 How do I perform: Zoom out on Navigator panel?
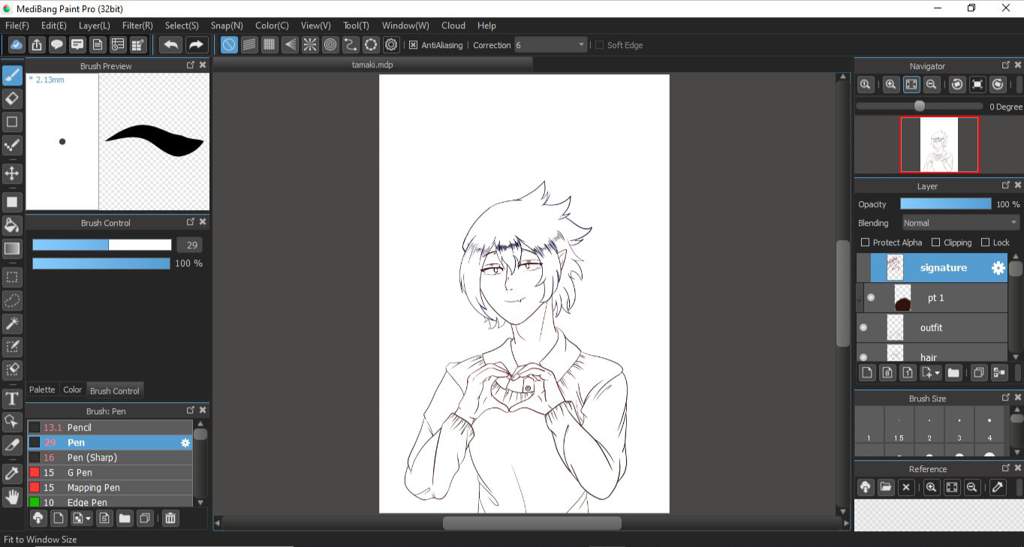tap(931, 85)
